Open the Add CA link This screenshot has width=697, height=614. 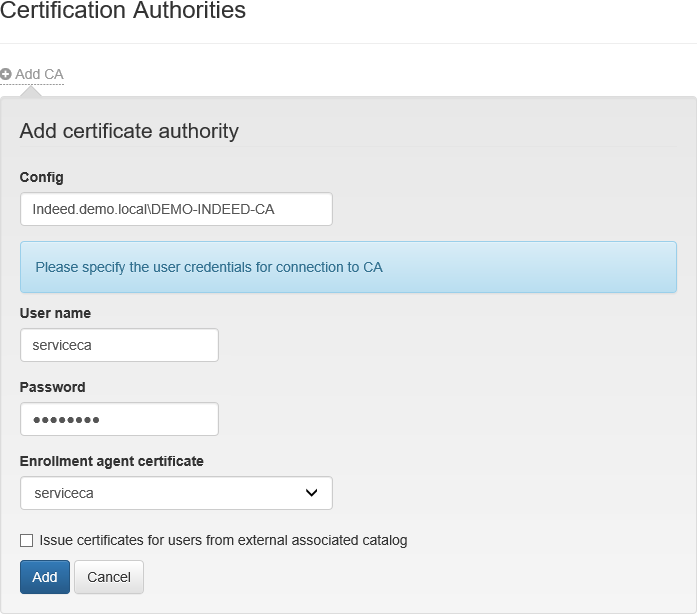coord(39,74)
